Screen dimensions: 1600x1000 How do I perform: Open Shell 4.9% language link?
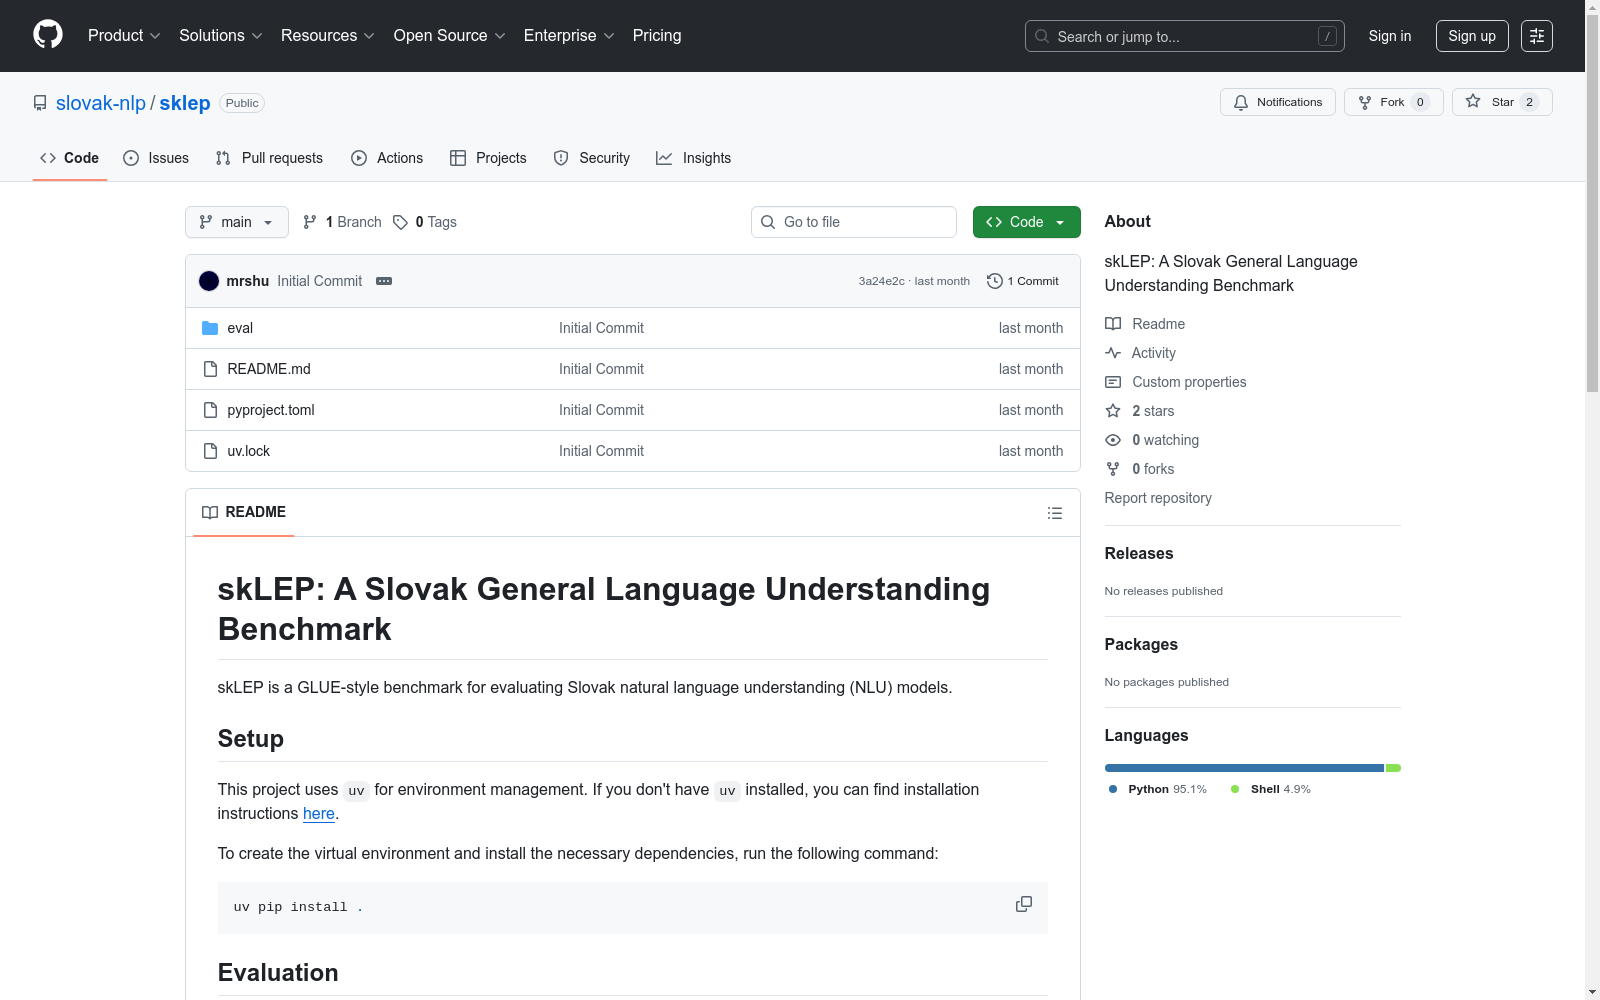point(1271,789)
